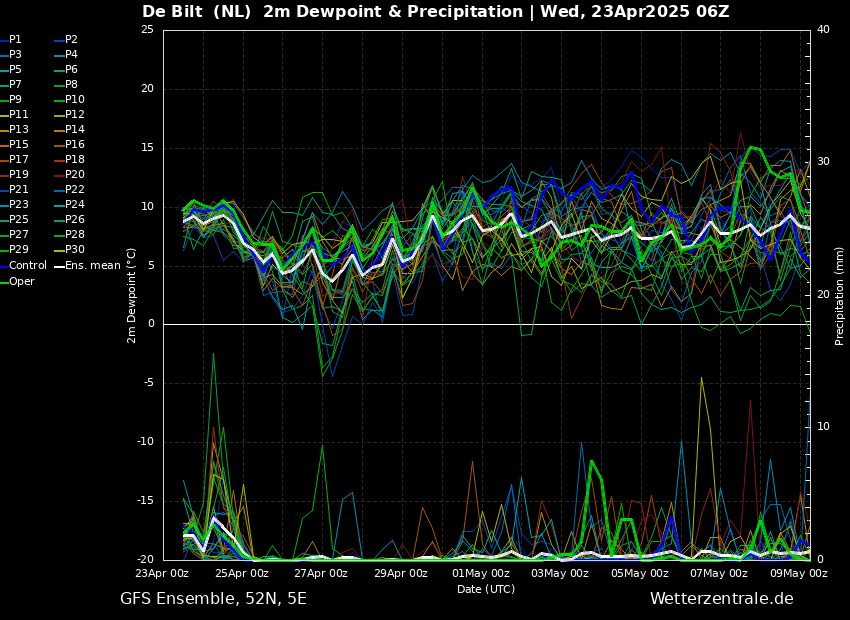Select legend label P3
Viewport: 850px width, 620px height.
tap(11, 55)
